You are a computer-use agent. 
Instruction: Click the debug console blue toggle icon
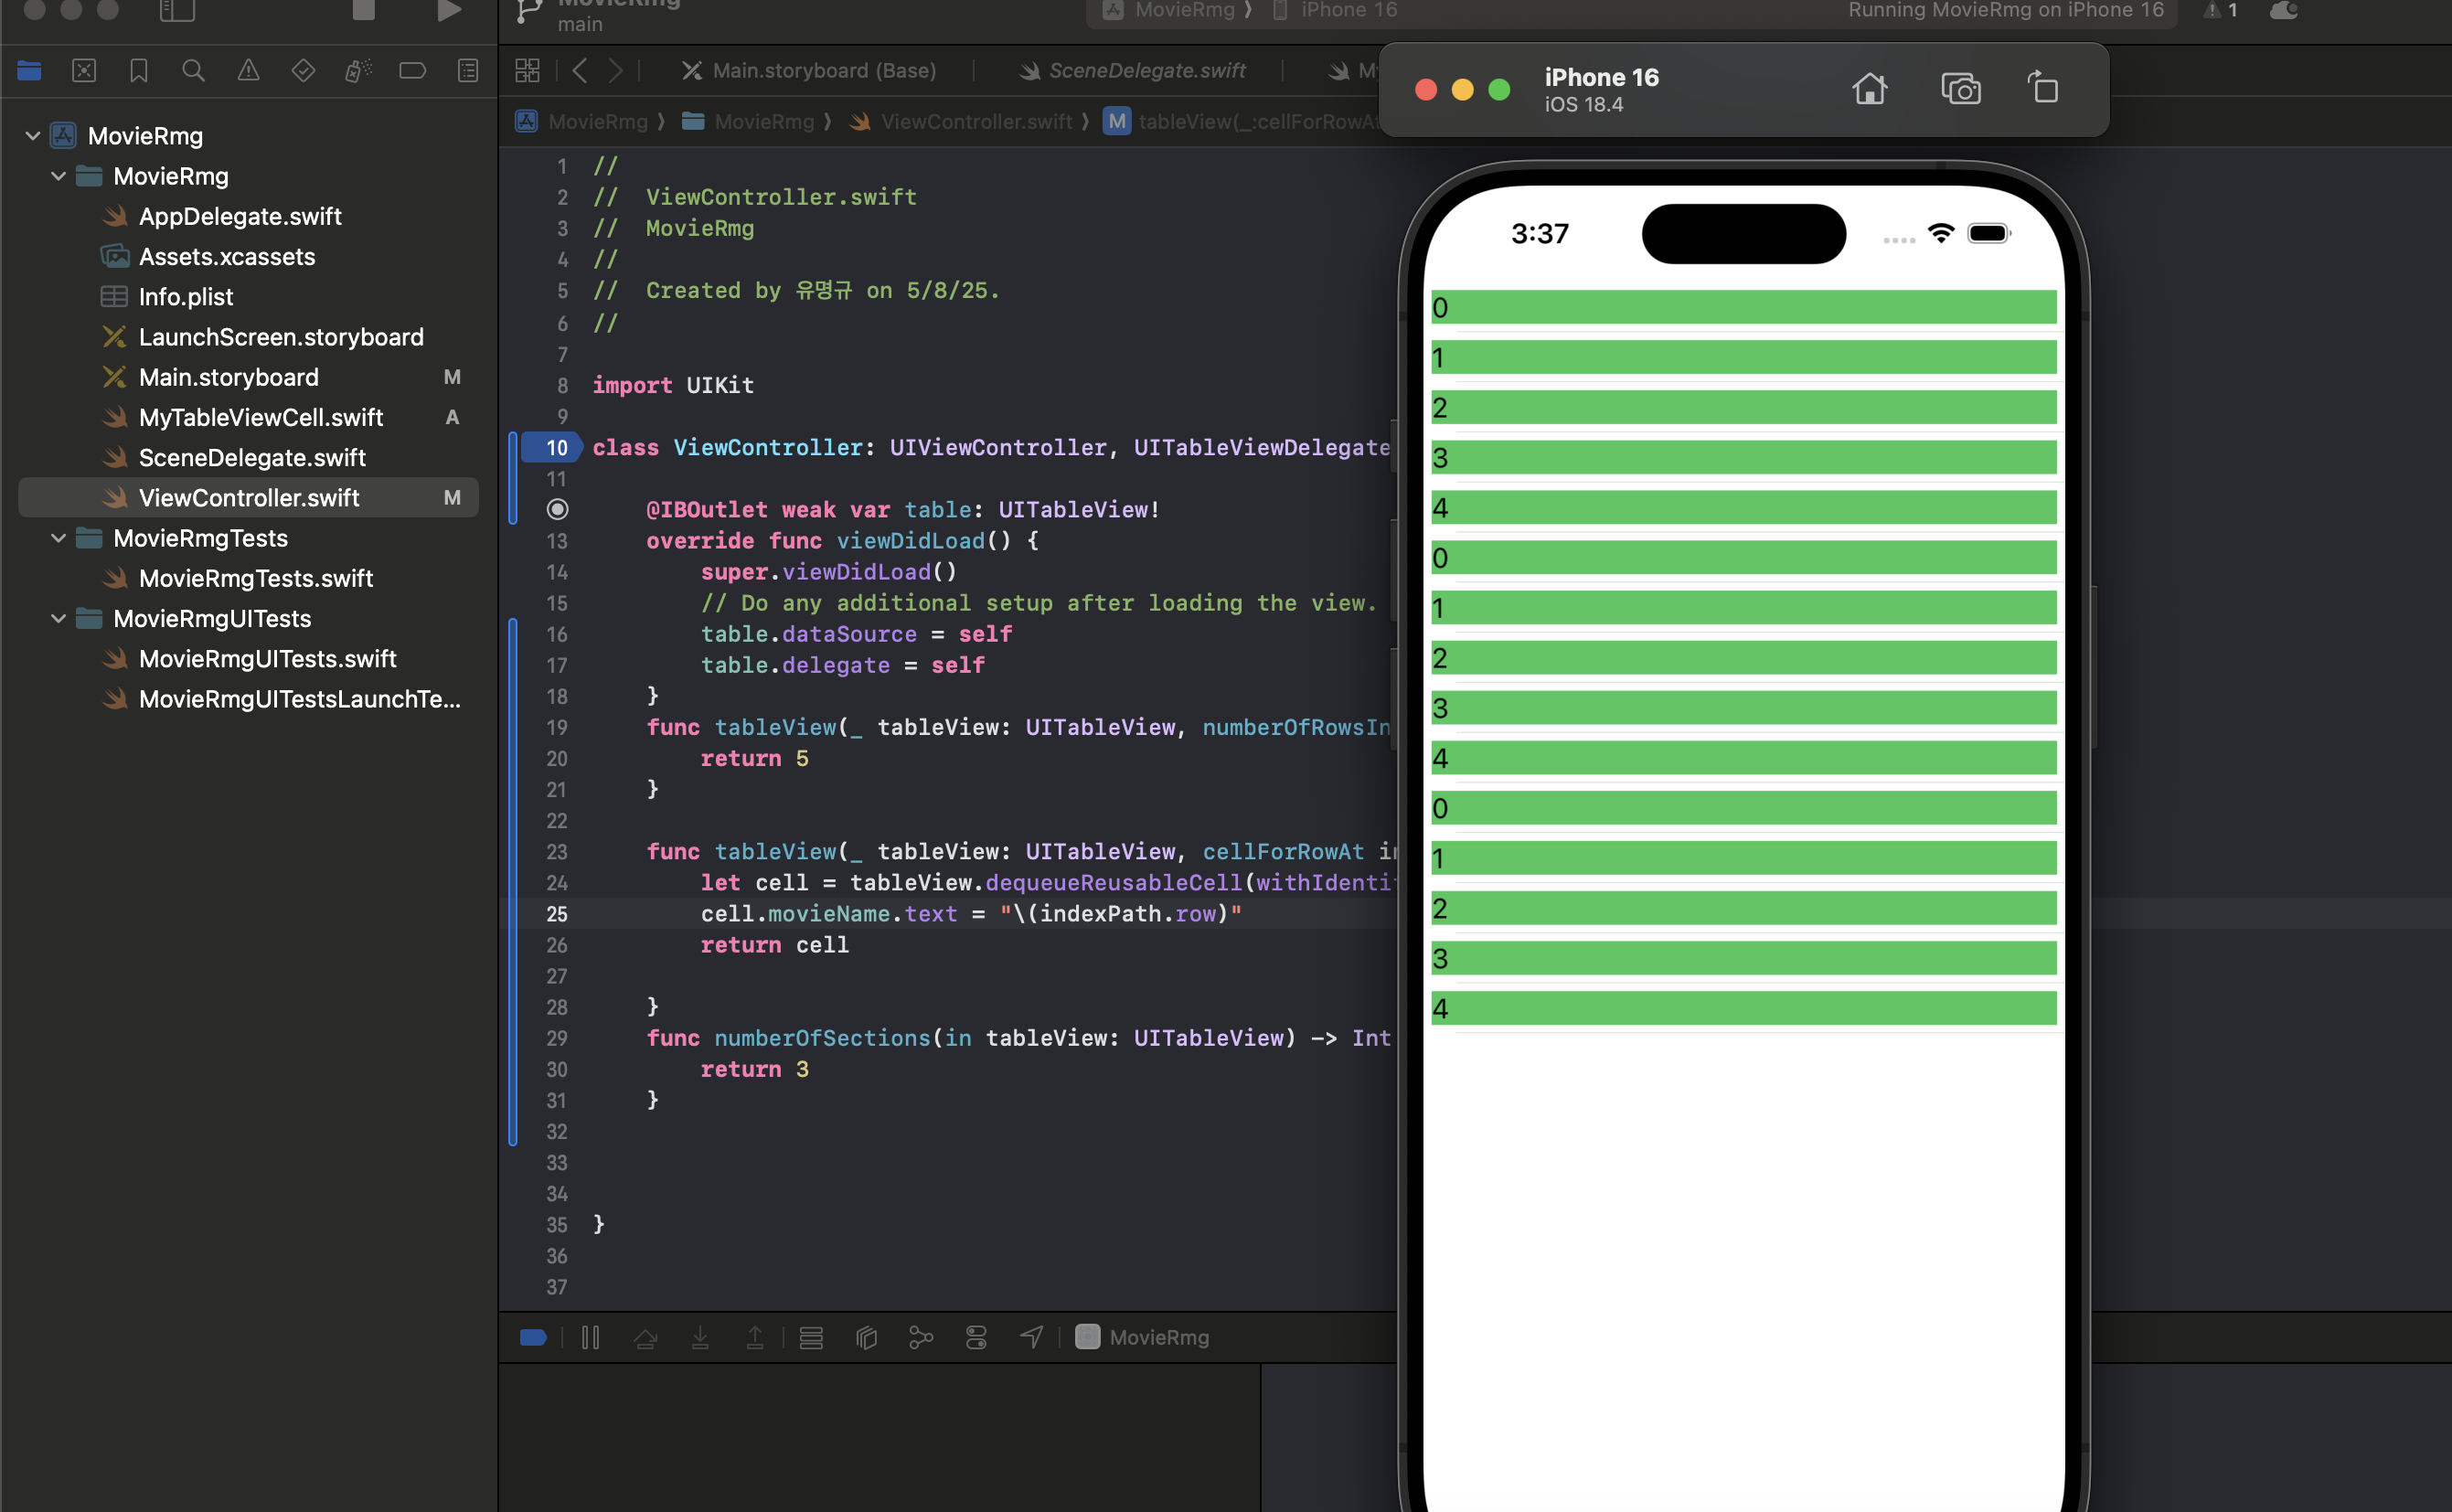tap(533, 1337)
